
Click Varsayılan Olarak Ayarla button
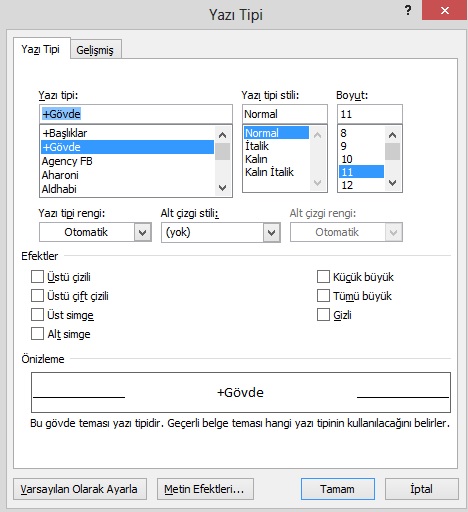click(80, 489)
